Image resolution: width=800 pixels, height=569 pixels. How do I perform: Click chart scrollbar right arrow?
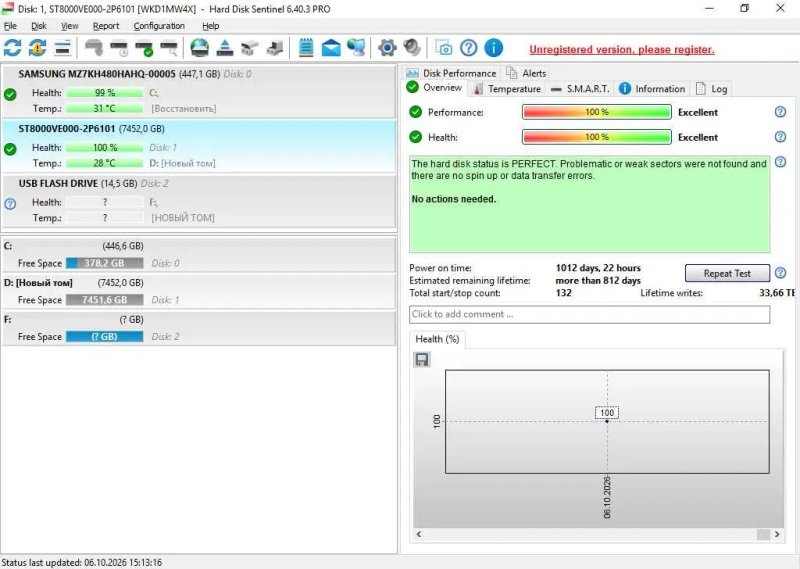777,534
